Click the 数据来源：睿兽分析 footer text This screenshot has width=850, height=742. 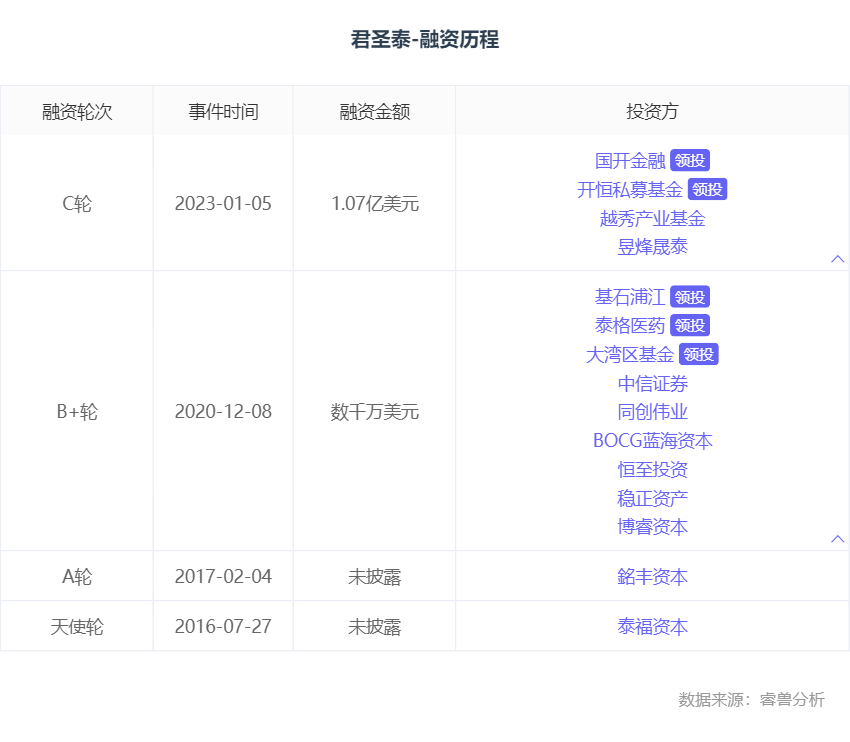pos(751,699)
